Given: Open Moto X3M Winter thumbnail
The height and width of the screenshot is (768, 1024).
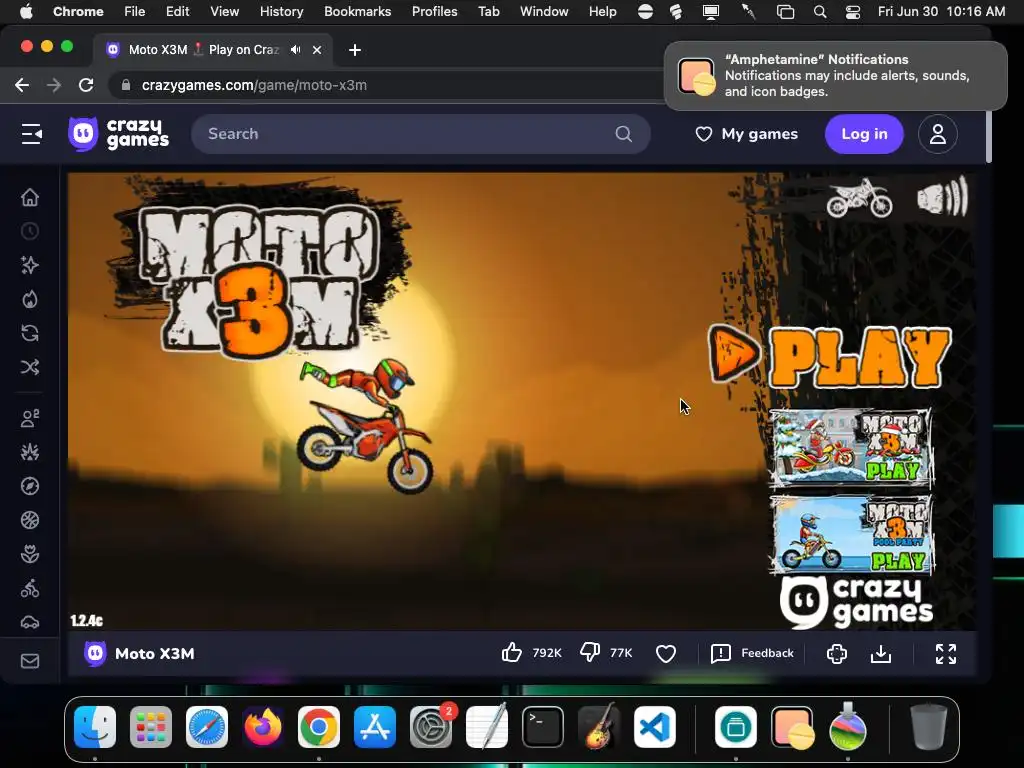Looking at the screenshot, I should pos(851,448).
